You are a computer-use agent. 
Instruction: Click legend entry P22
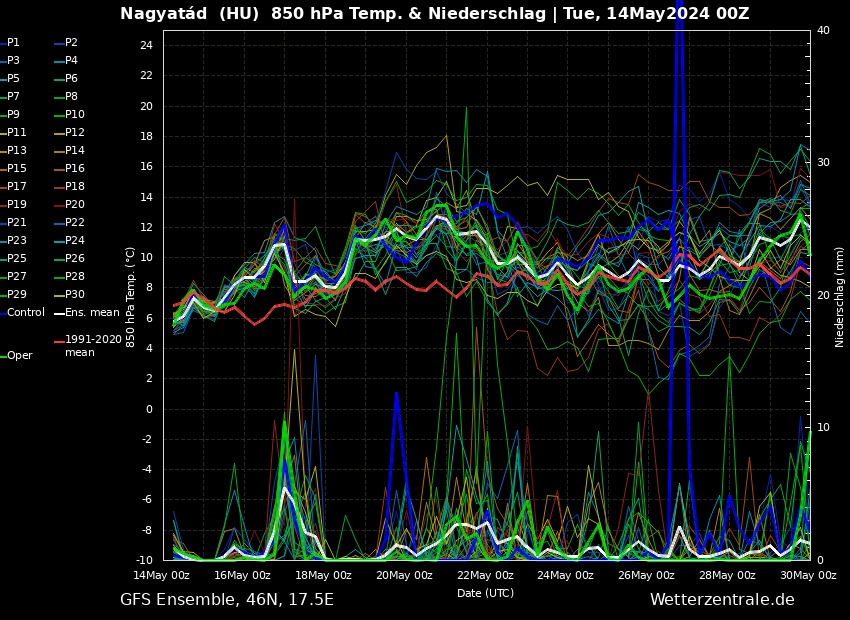[75, 222]
